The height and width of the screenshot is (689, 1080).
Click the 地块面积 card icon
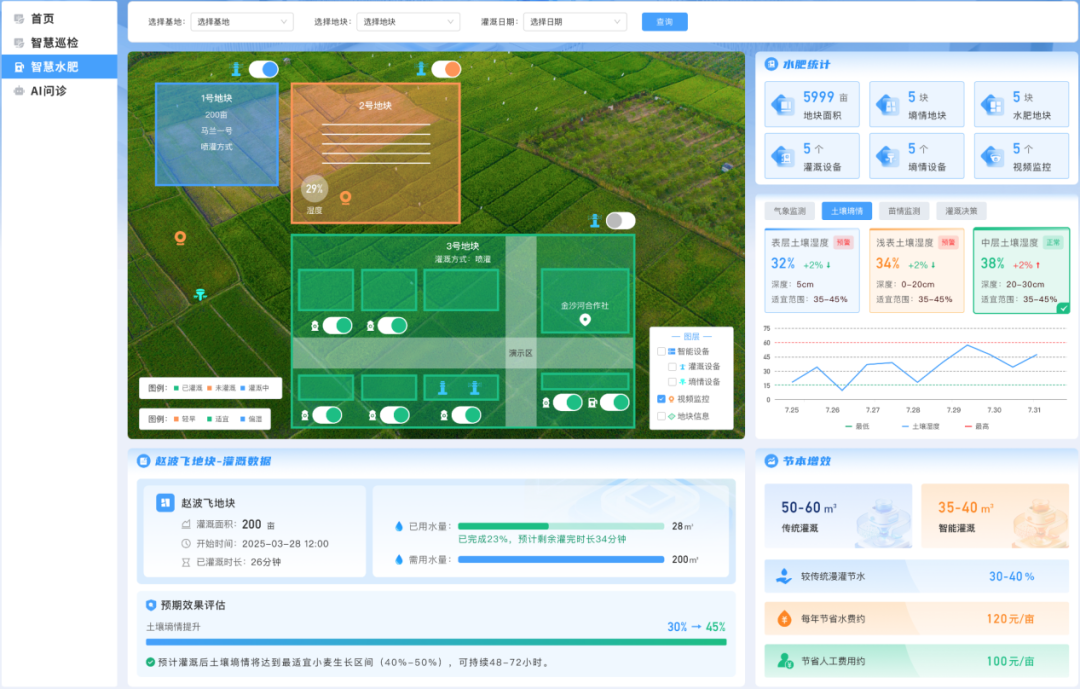[x=784, y=105]
